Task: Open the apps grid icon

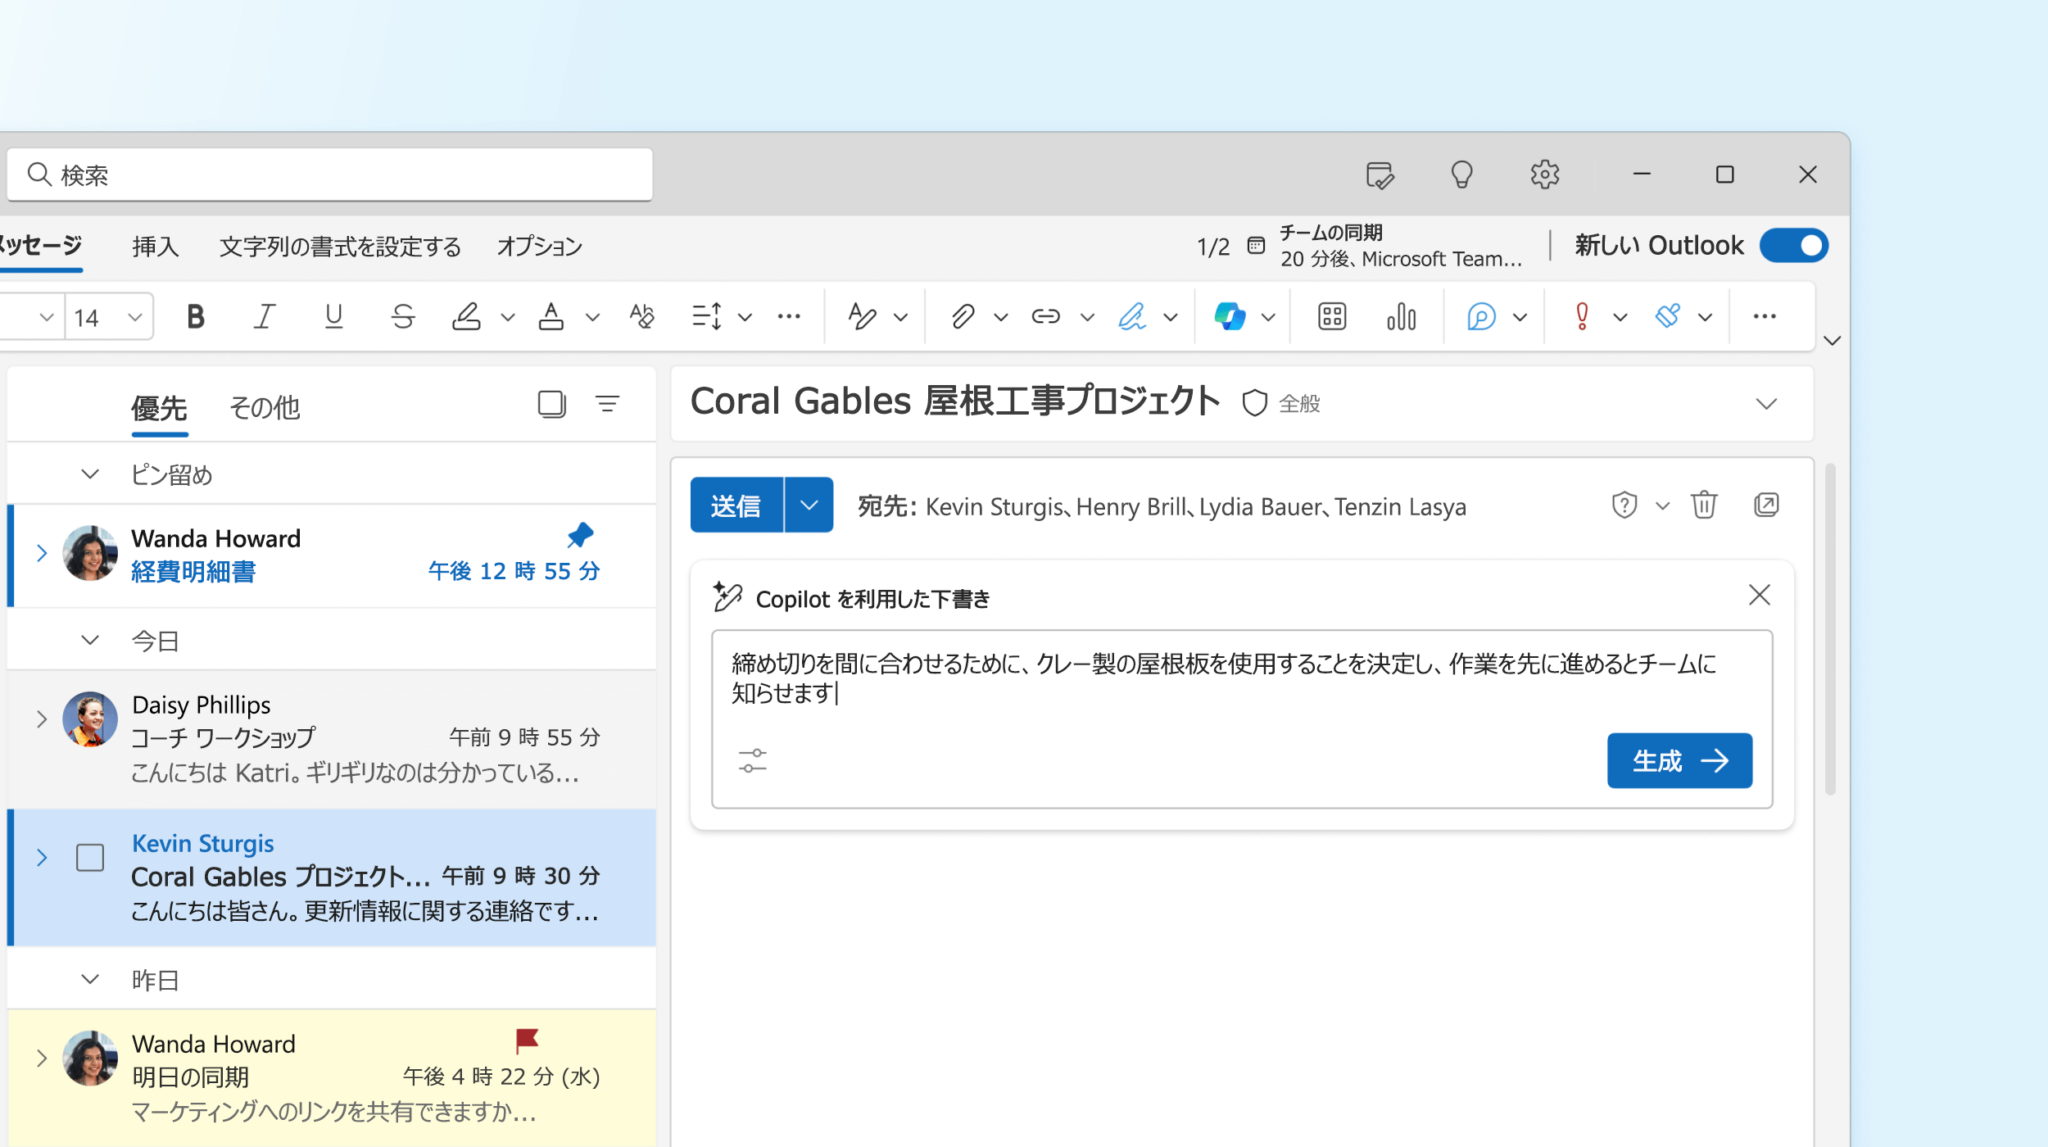Action: [x=1332, y=317]
